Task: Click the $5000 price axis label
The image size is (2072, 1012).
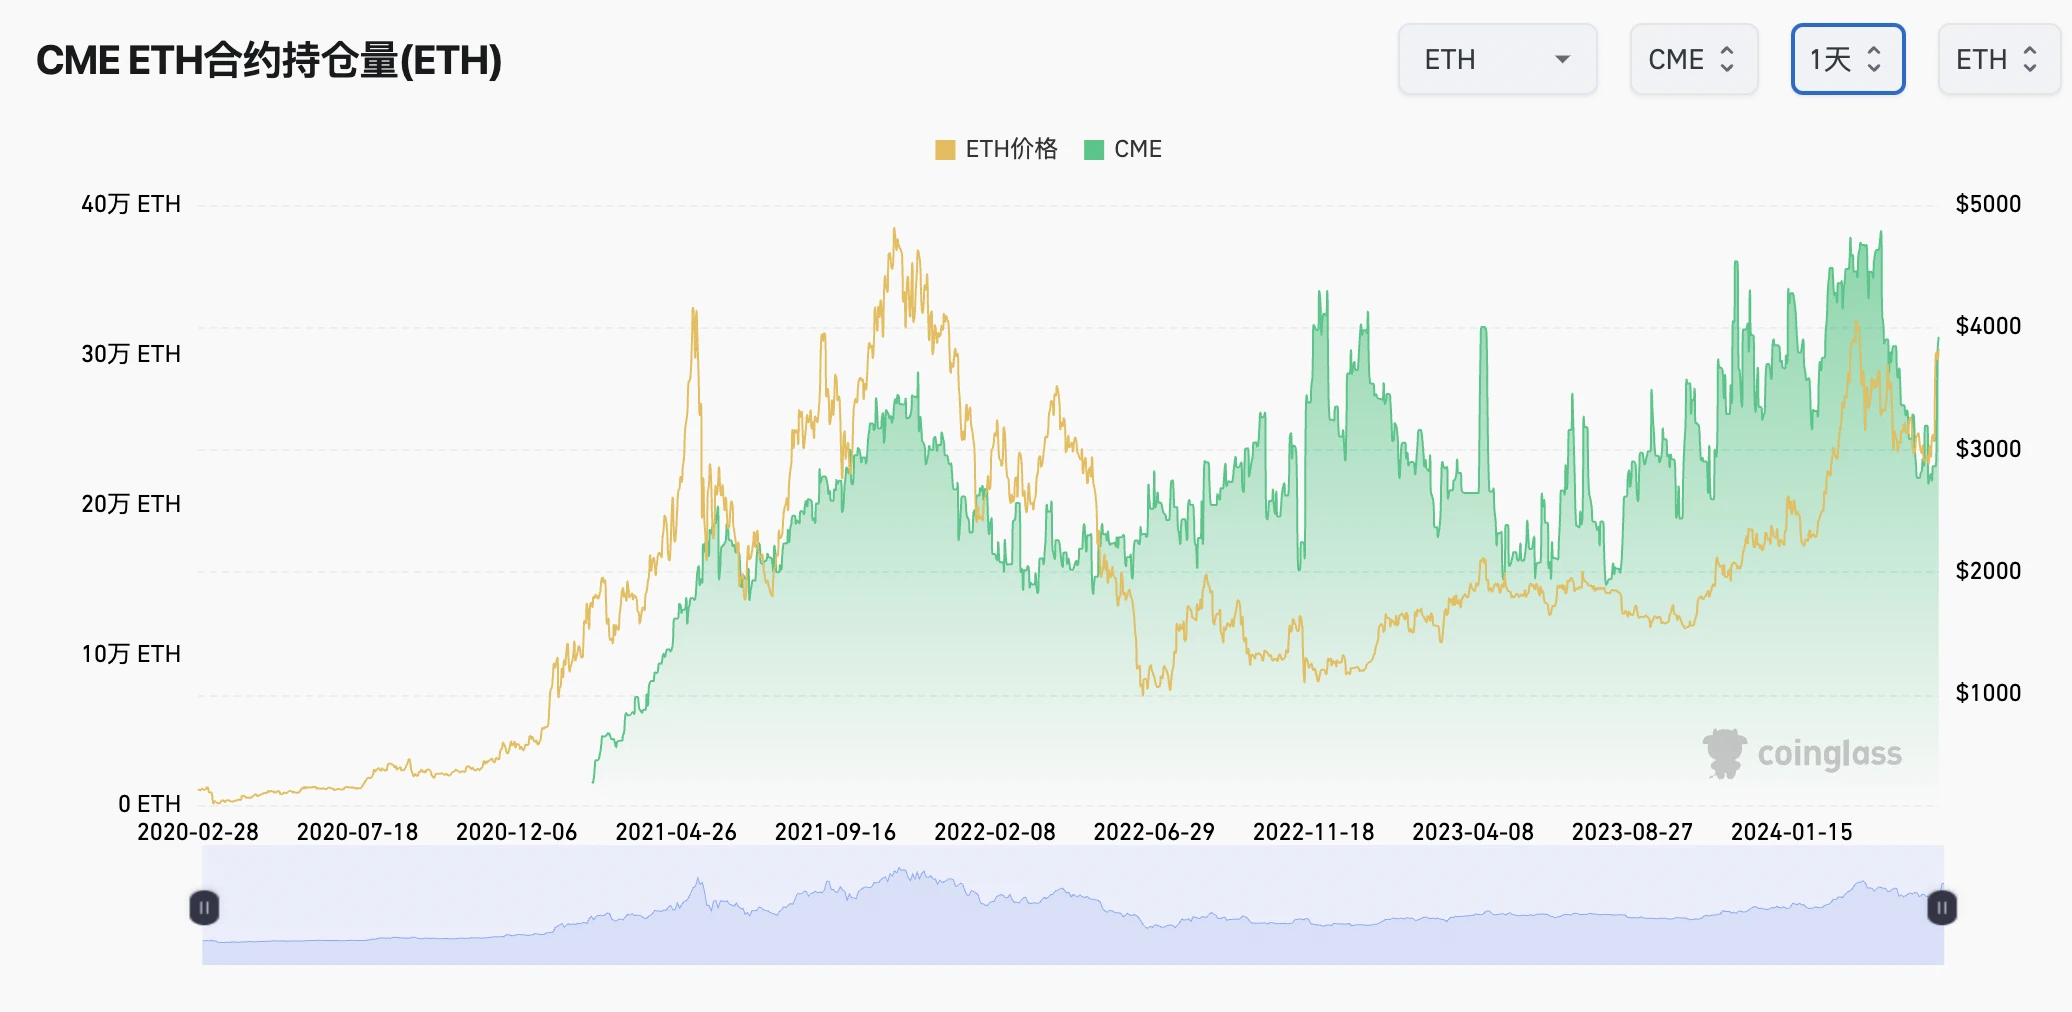Action: (1987, 204)
